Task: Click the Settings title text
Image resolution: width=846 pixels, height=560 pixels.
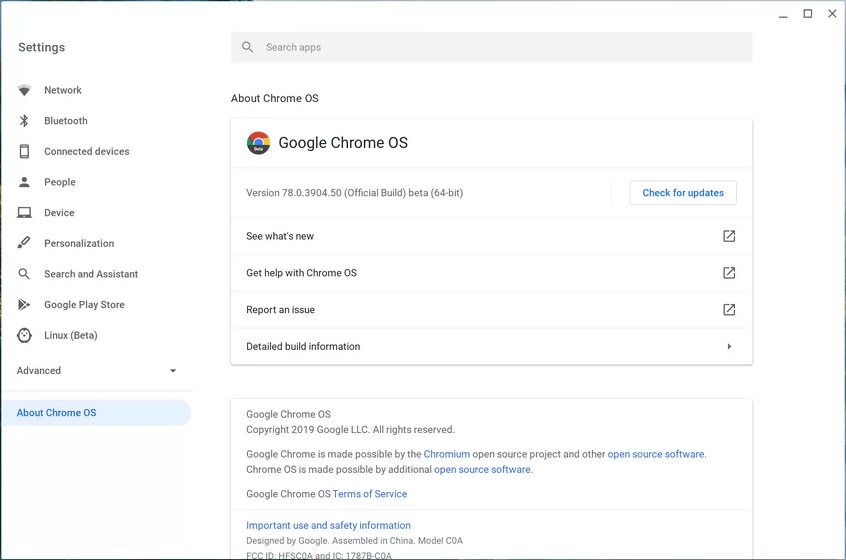Action: tap(42, 47)
